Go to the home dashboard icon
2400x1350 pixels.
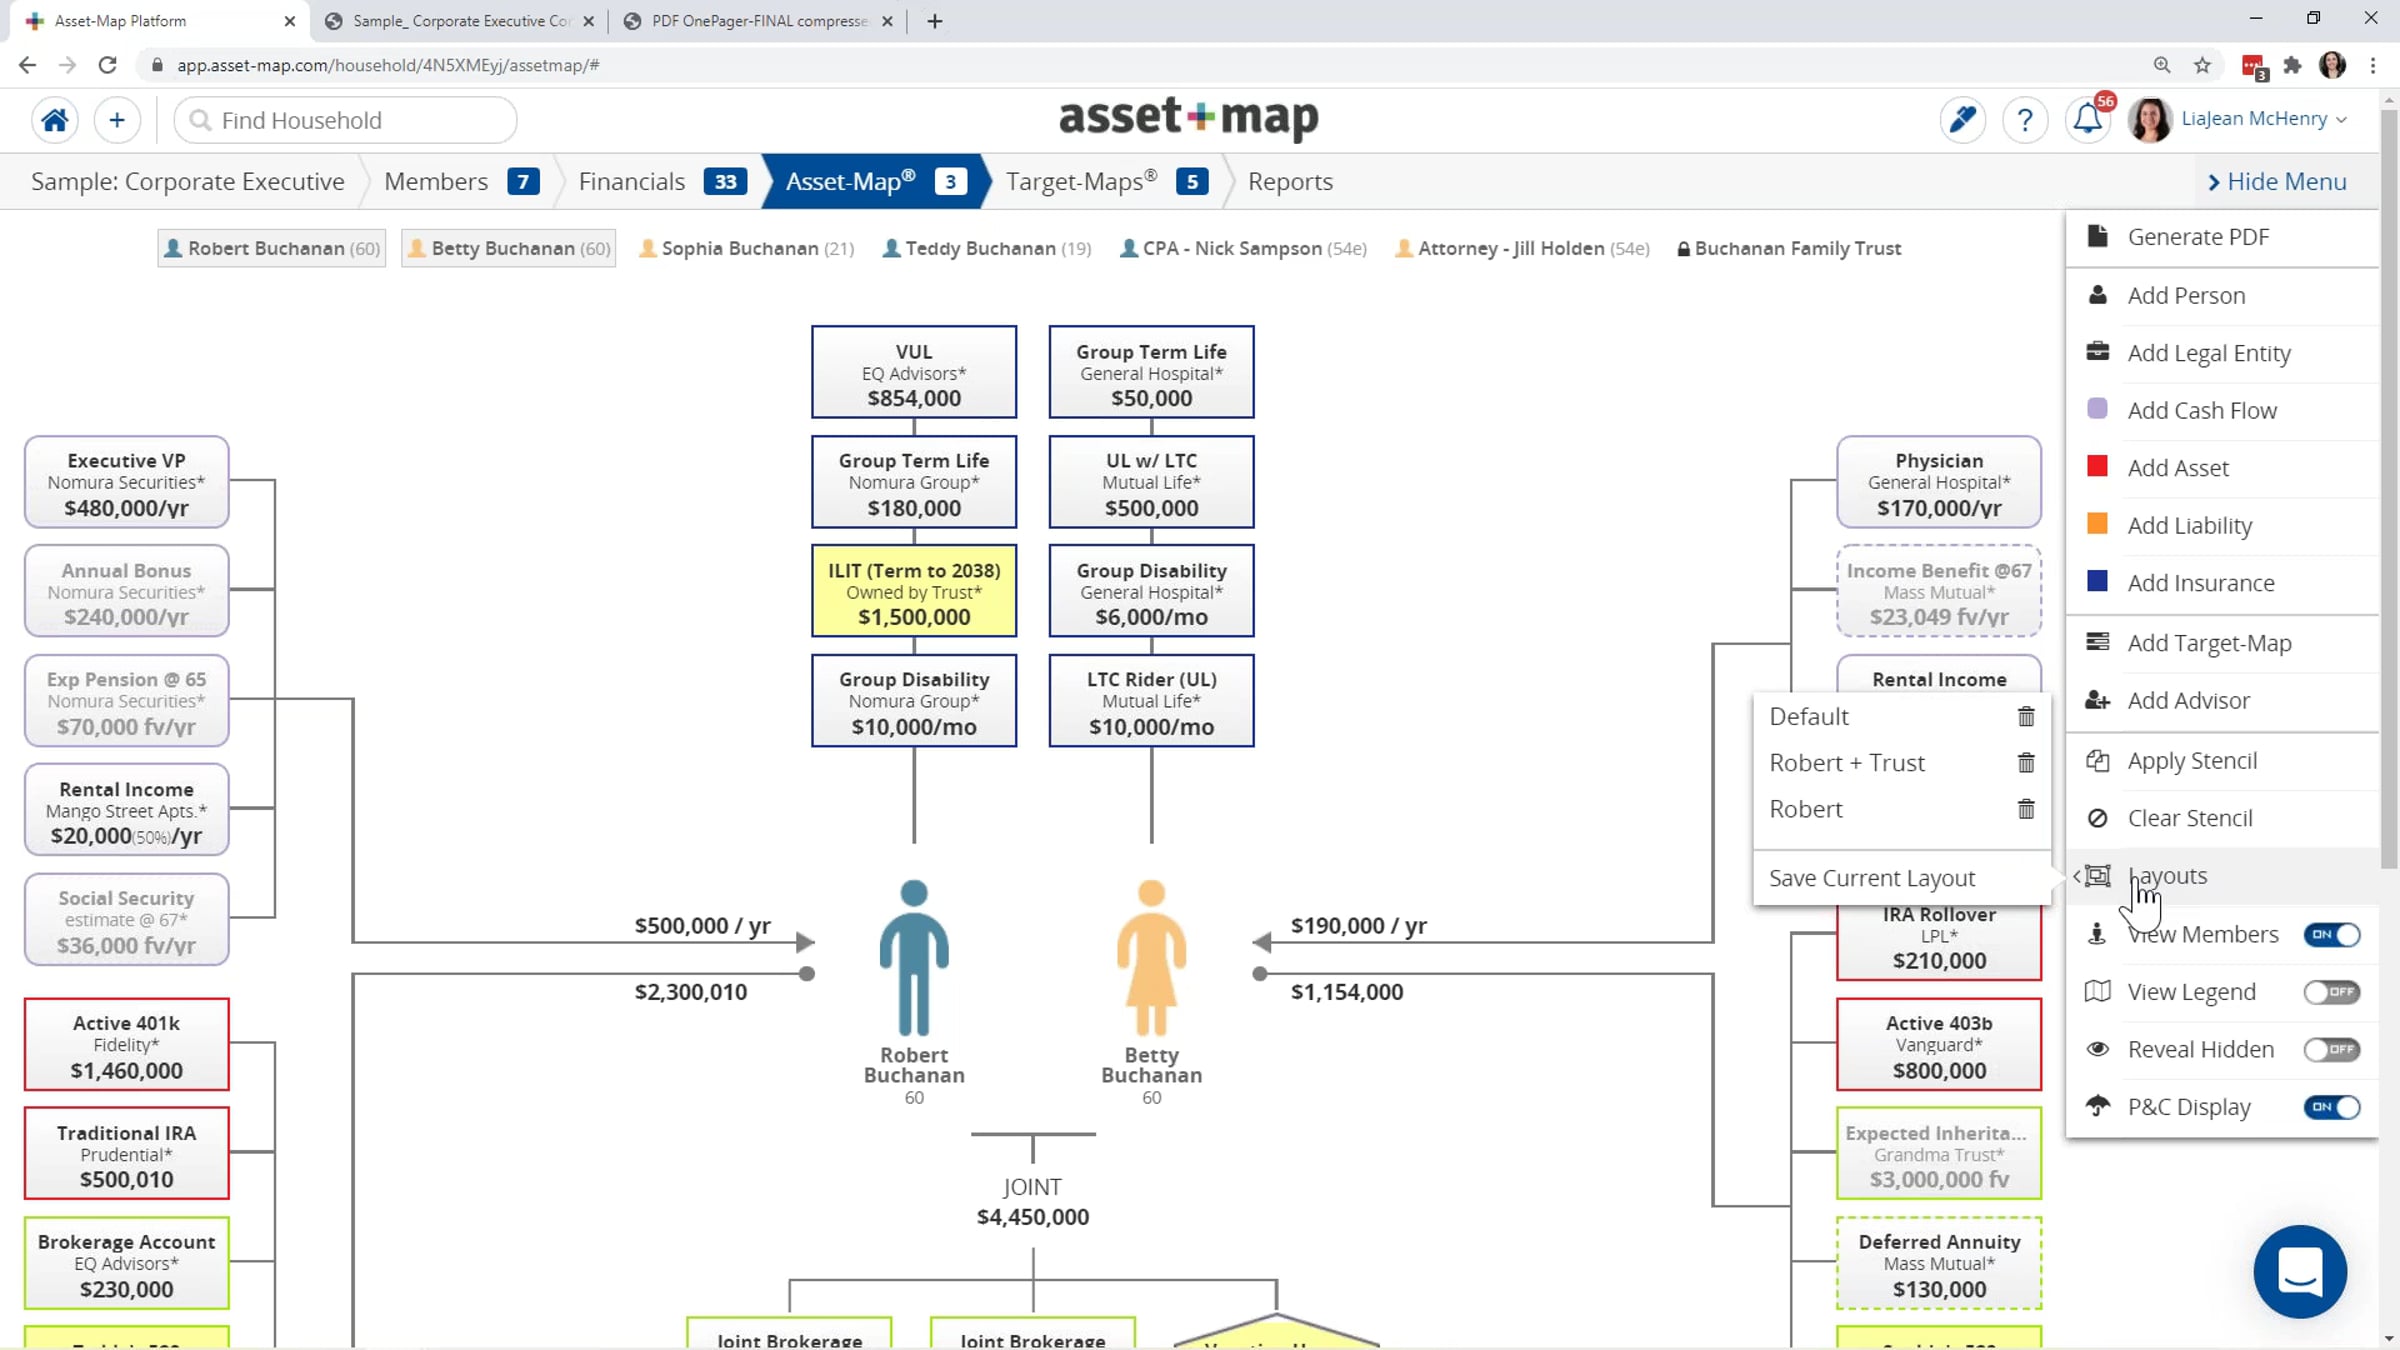tap(55, 120)
